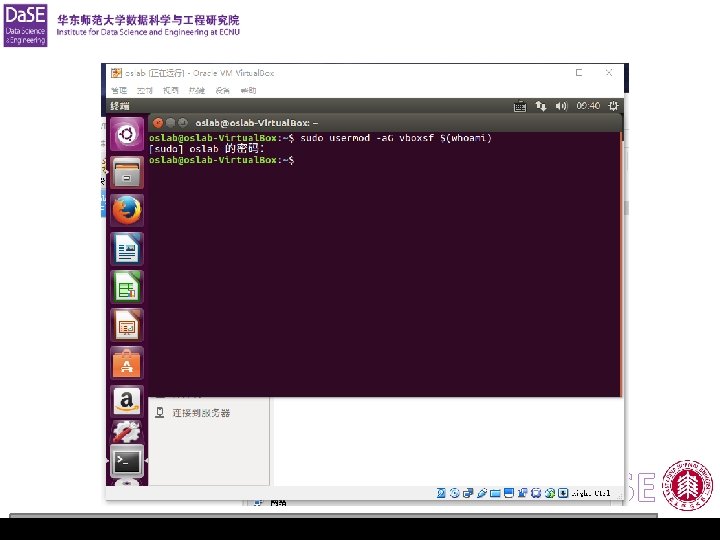Open the 热键 menu in VirtualBox

[197, 90]
